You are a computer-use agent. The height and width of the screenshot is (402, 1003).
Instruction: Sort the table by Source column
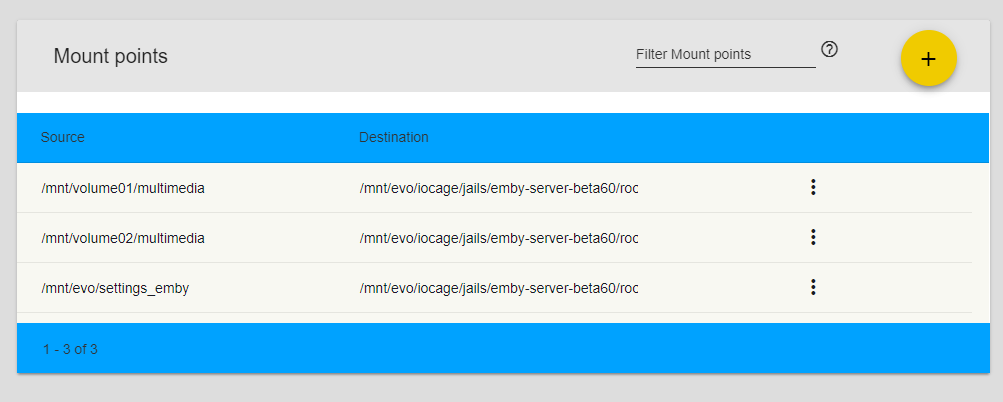click(x=63, y=137)
